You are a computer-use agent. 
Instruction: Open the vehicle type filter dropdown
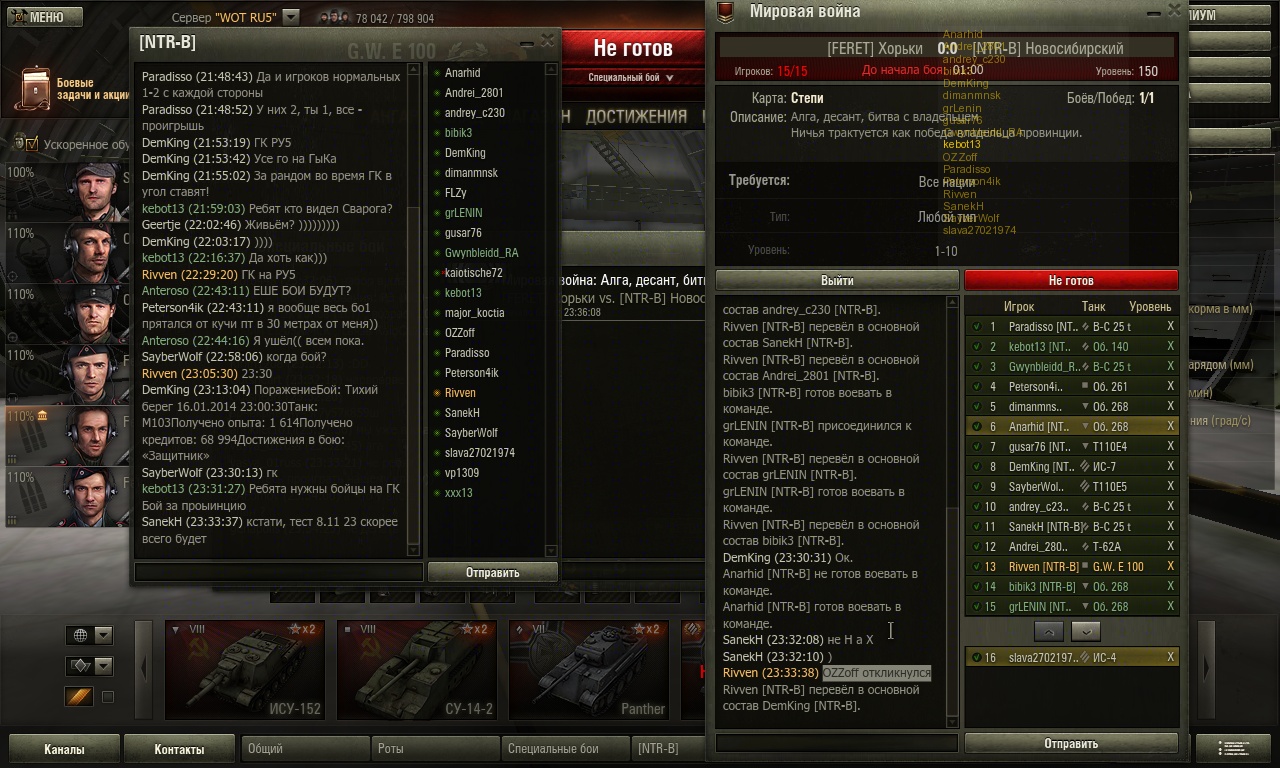click(x=89, y=666)
